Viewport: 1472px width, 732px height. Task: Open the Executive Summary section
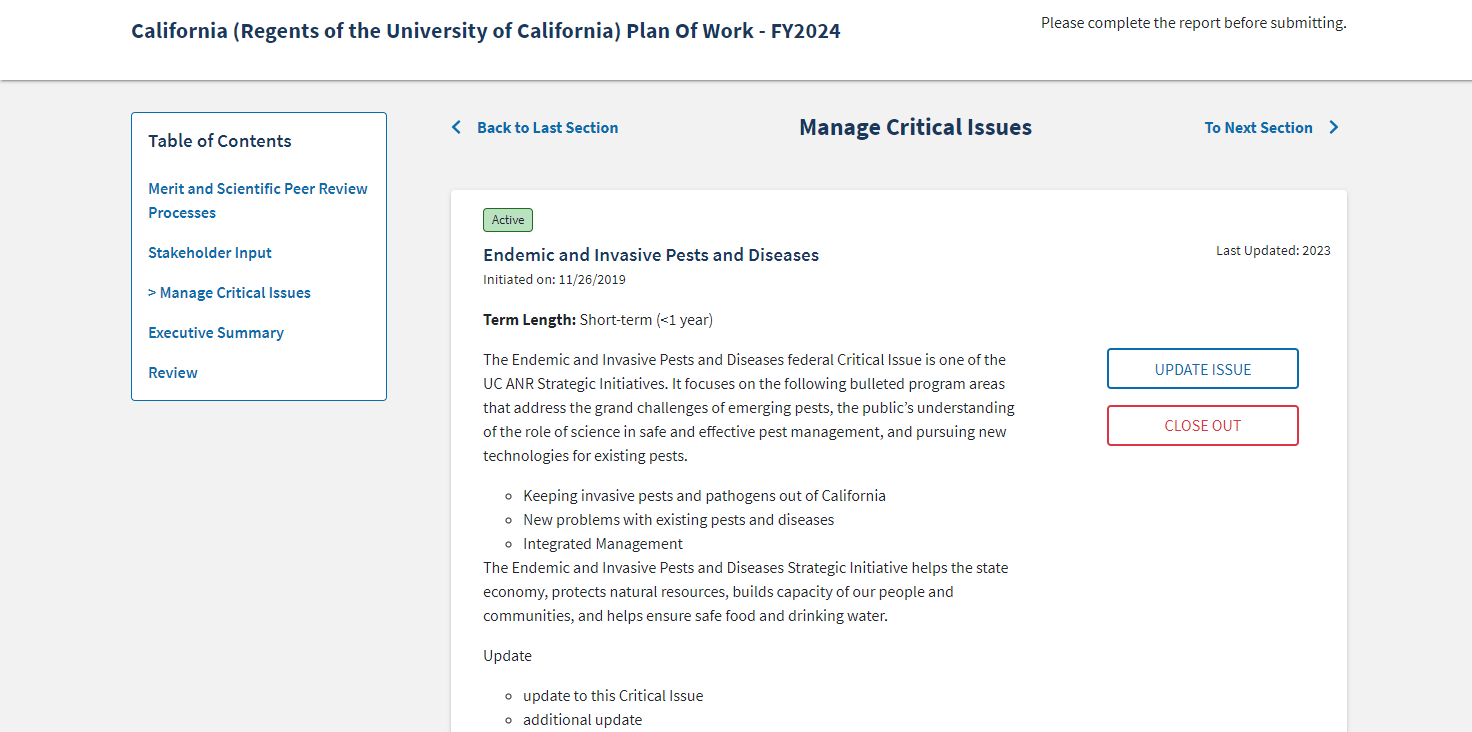coord(216,333)
